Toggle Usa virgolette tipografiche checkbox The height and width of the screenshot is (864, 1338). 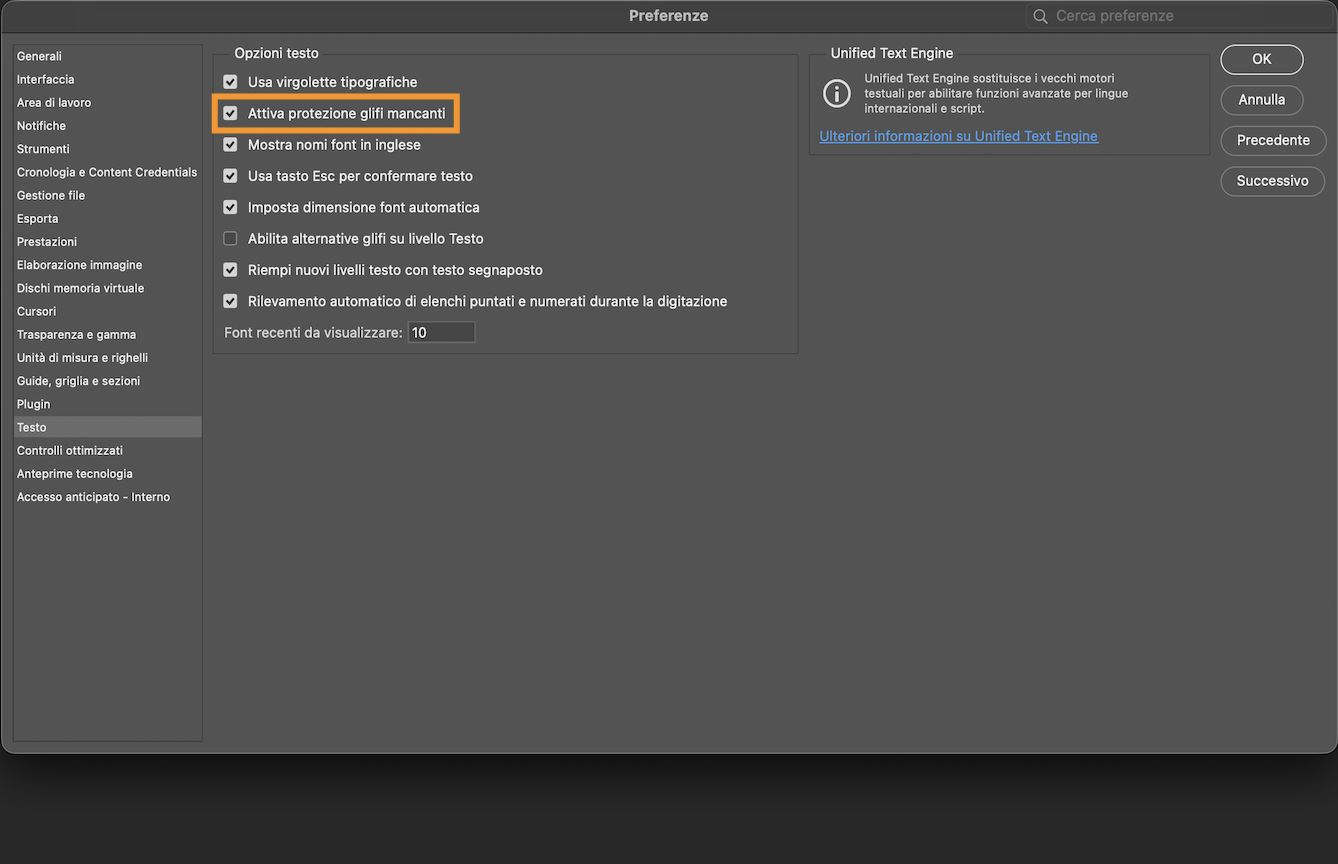pyautogui.click(x=230, y=82)
